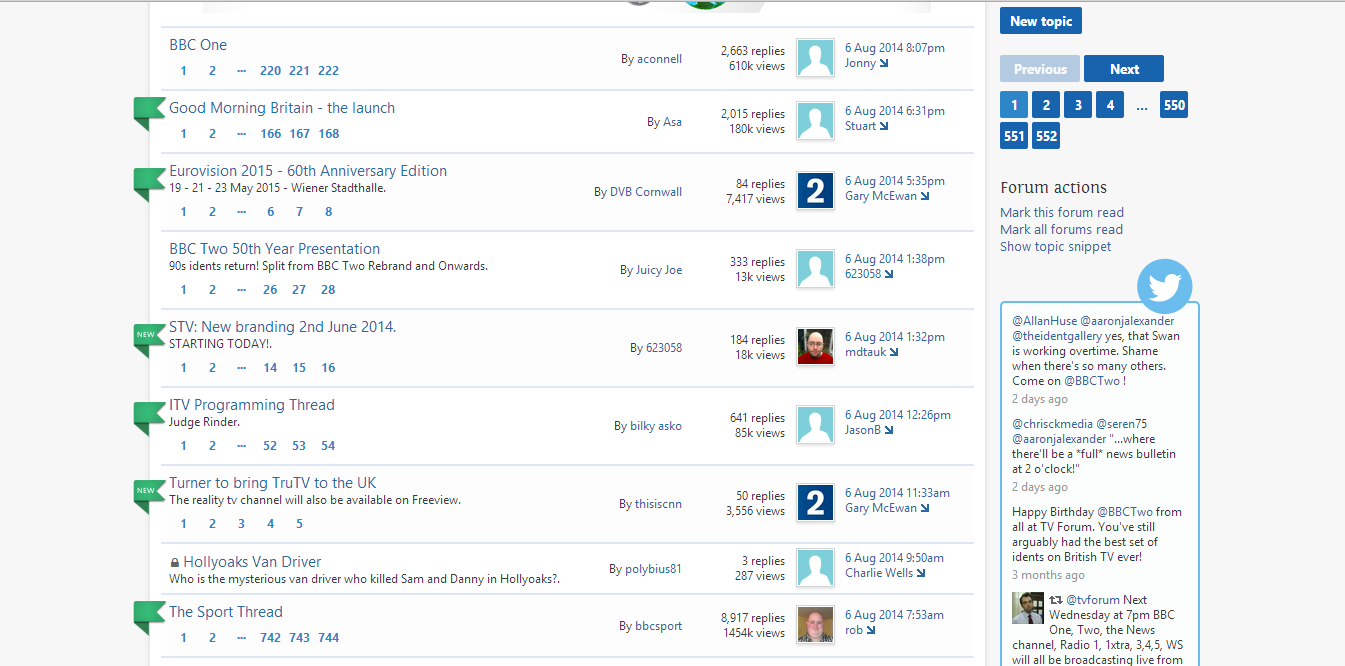Expand page ellipsis in BBC One topic

click(241, 71)
